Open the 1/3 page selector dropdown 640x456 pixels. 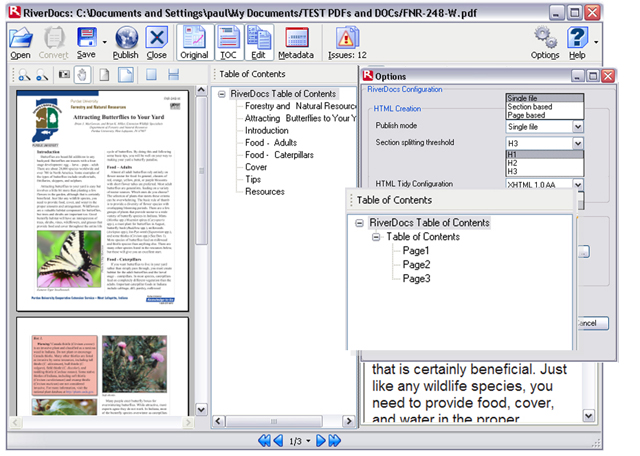coord(308,441)
